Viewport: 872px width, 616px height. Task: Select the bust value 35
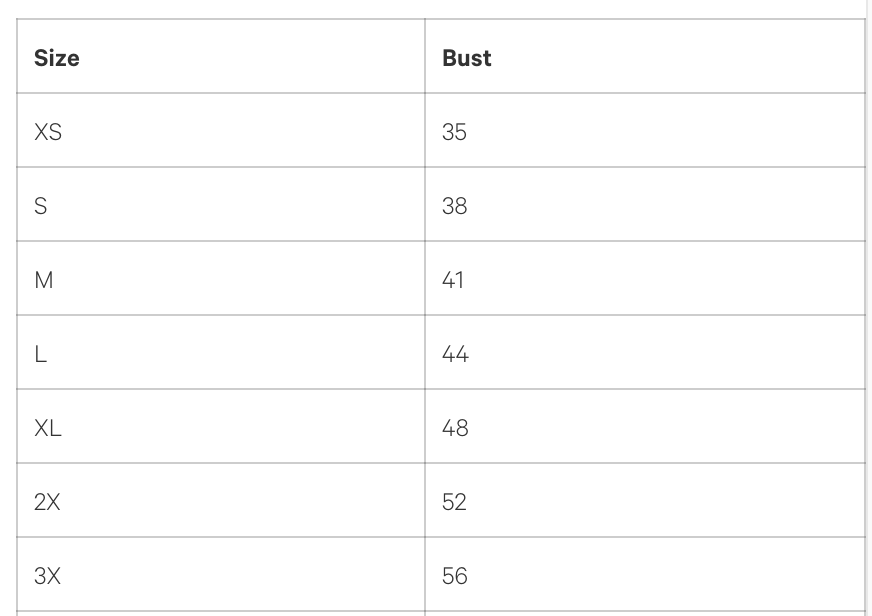coord(454,132)
